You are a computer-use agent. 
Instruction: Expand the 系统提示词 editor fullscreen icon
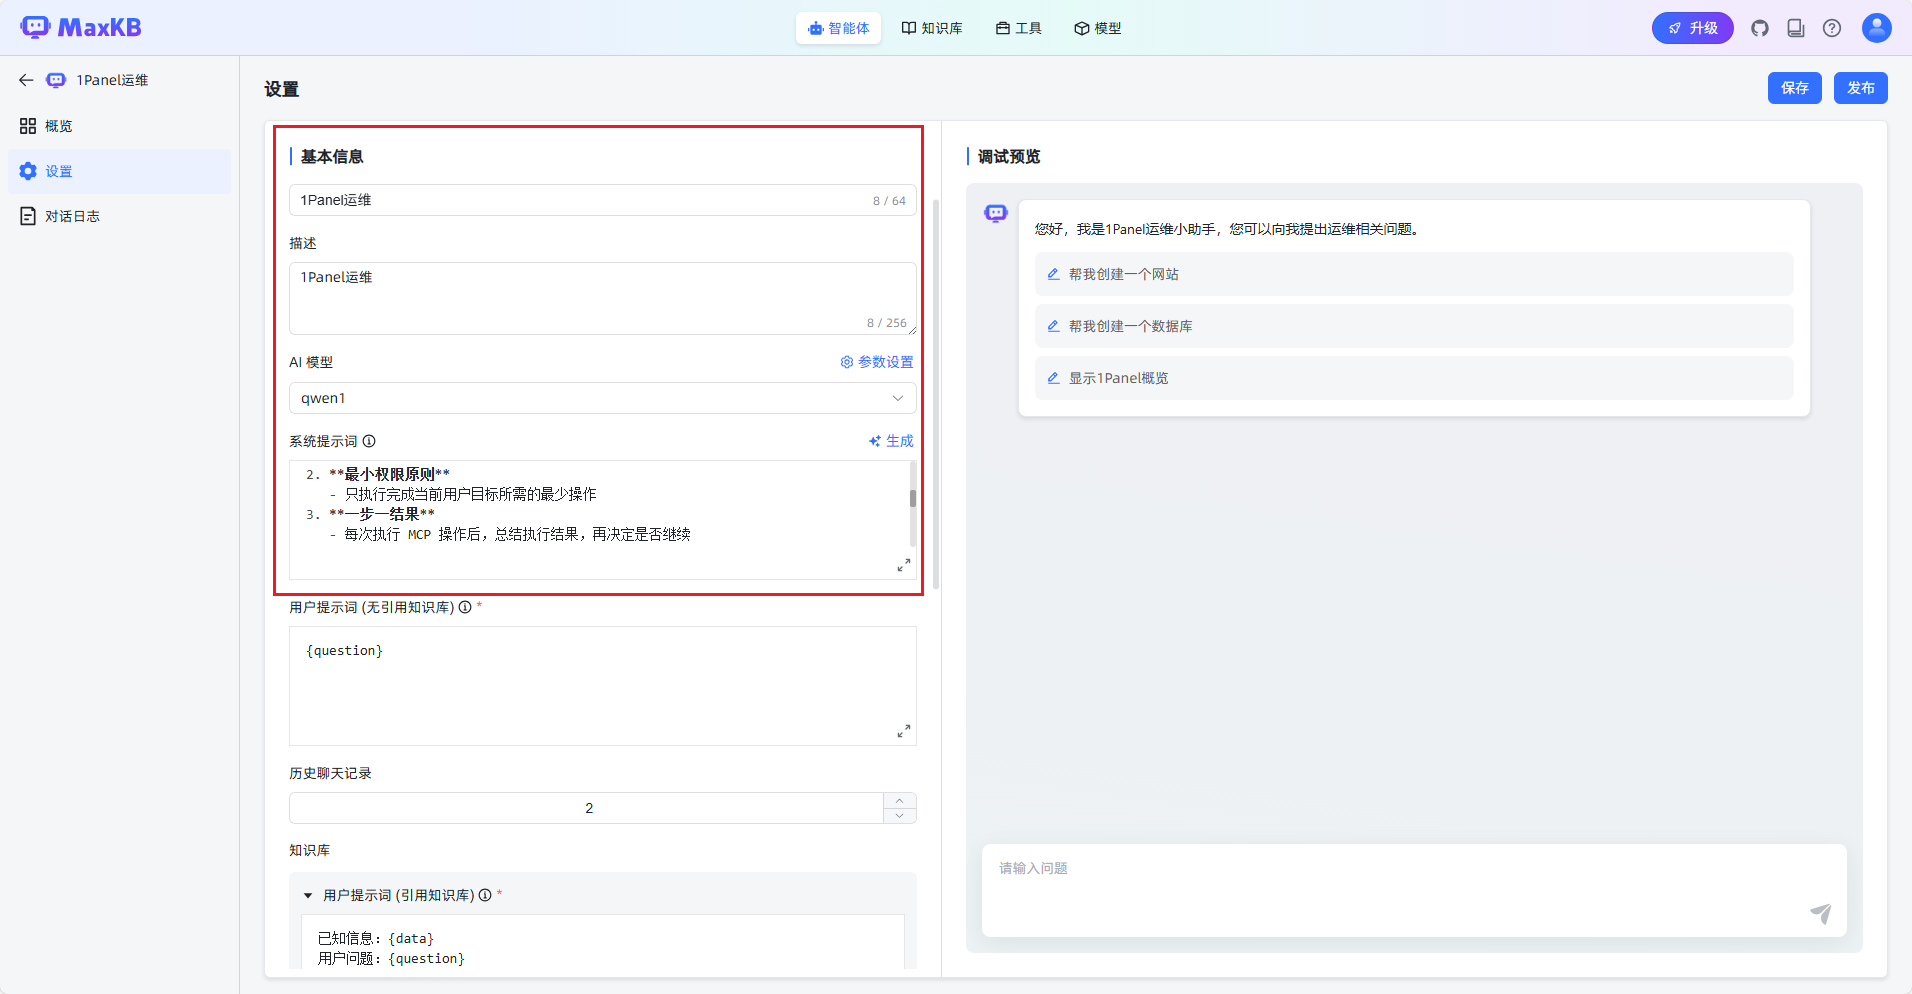[903, 566]
